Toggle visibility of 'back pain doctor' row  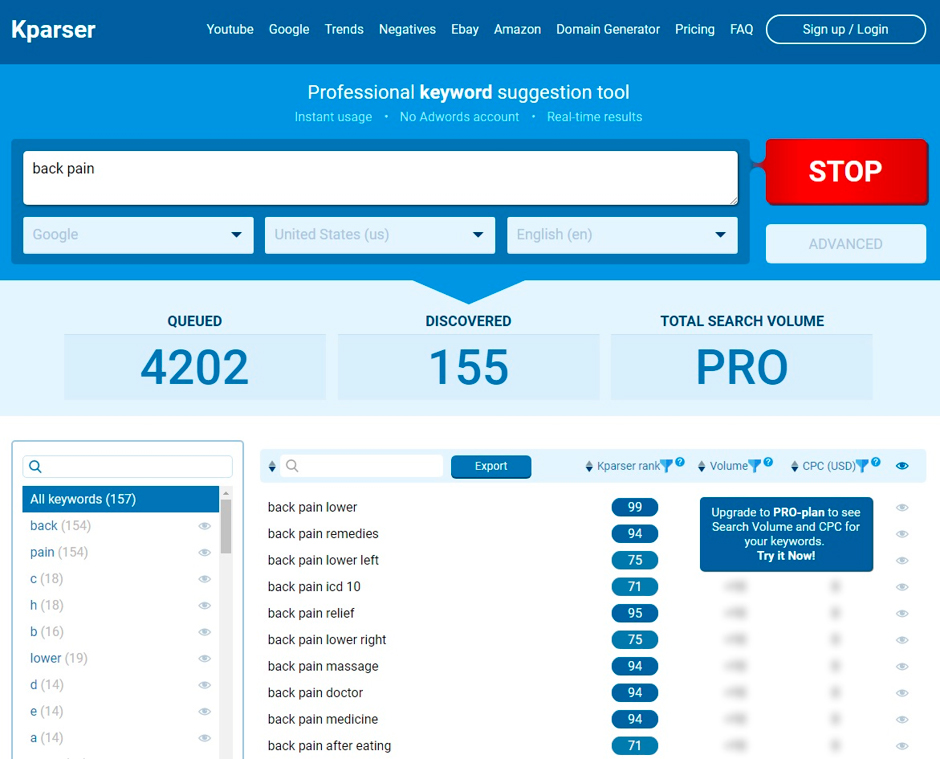tap(902, 692)
